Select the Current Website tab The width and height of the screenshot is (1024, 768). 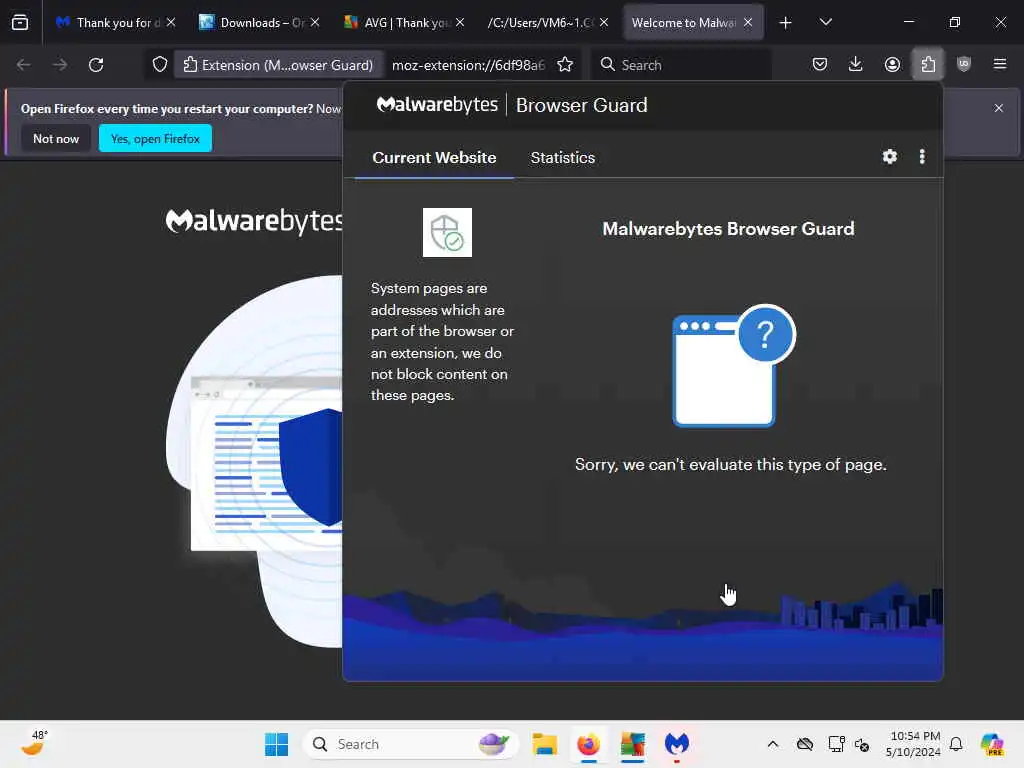click(434, 157)
